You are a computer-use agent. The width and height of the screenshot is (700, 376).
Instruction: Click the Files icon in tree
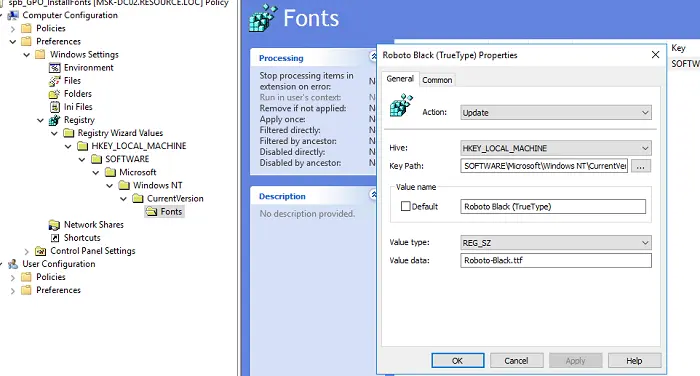tap(54, 81)
